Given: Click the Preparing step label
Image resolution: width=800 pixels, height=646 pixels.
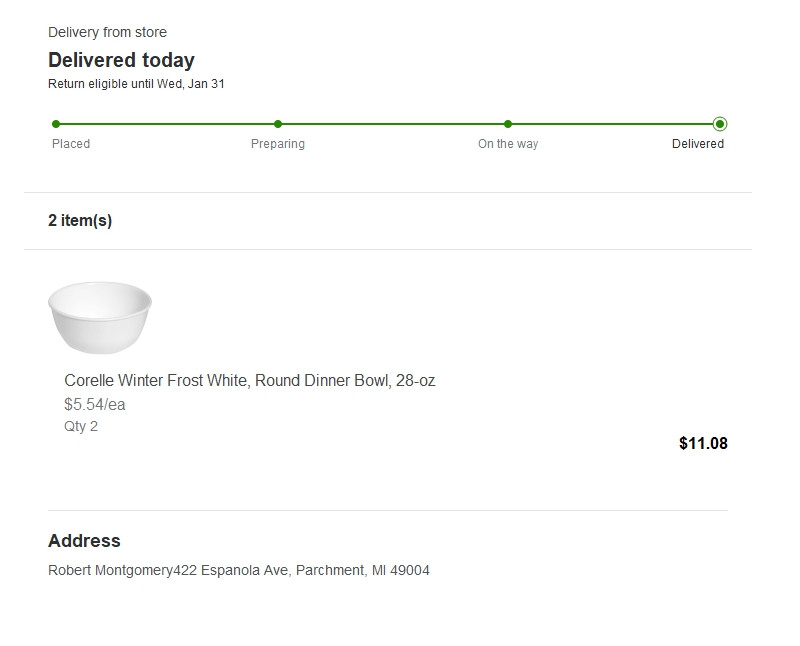Looking at the screenshot, I should (278, 144).
